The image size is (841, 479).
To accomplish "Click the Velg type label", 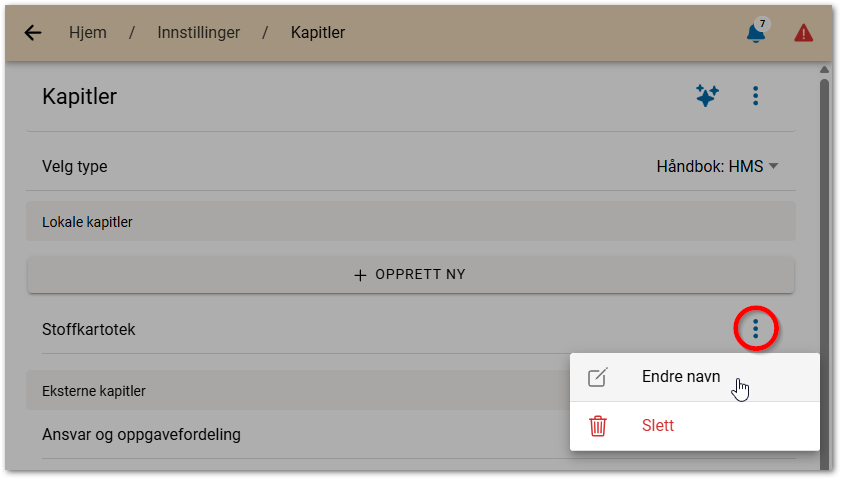I will point(75,166).
